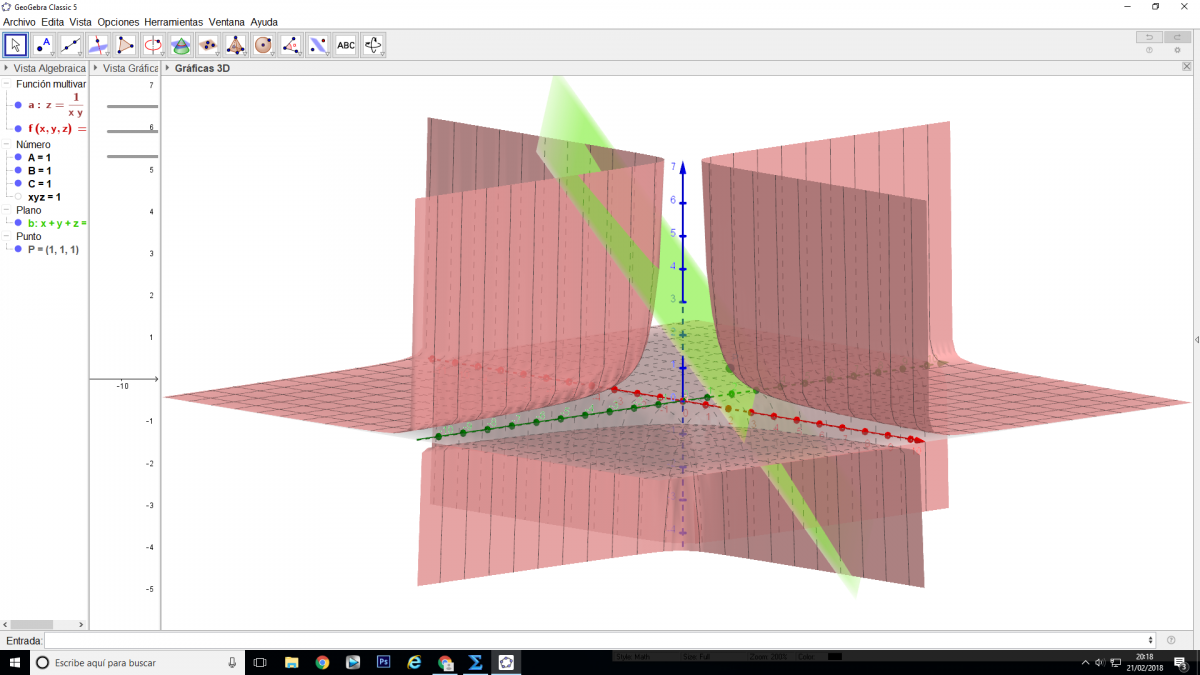Screen dimensions: 1200x675
Task: Select the Move arrow tool
Action: 16,45
